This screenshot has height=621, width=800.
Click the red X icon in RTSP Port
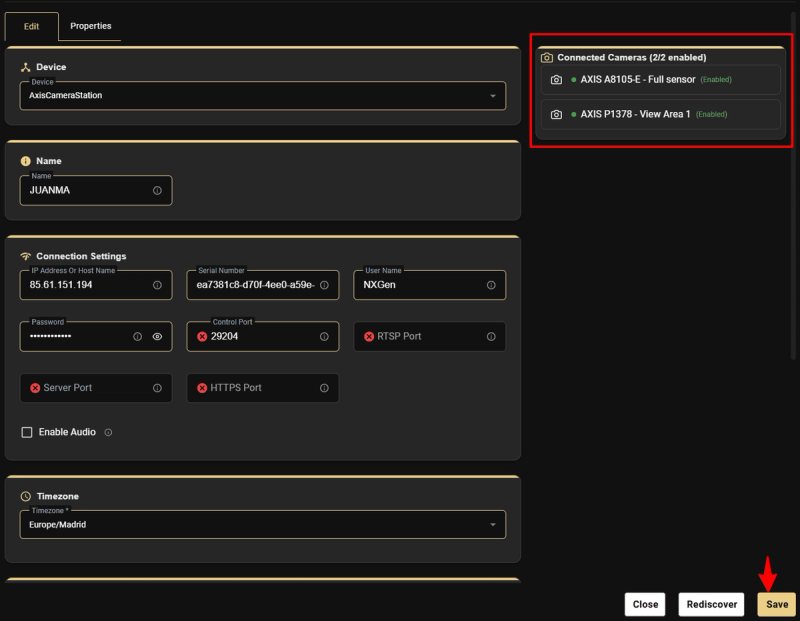click(369, 336)
